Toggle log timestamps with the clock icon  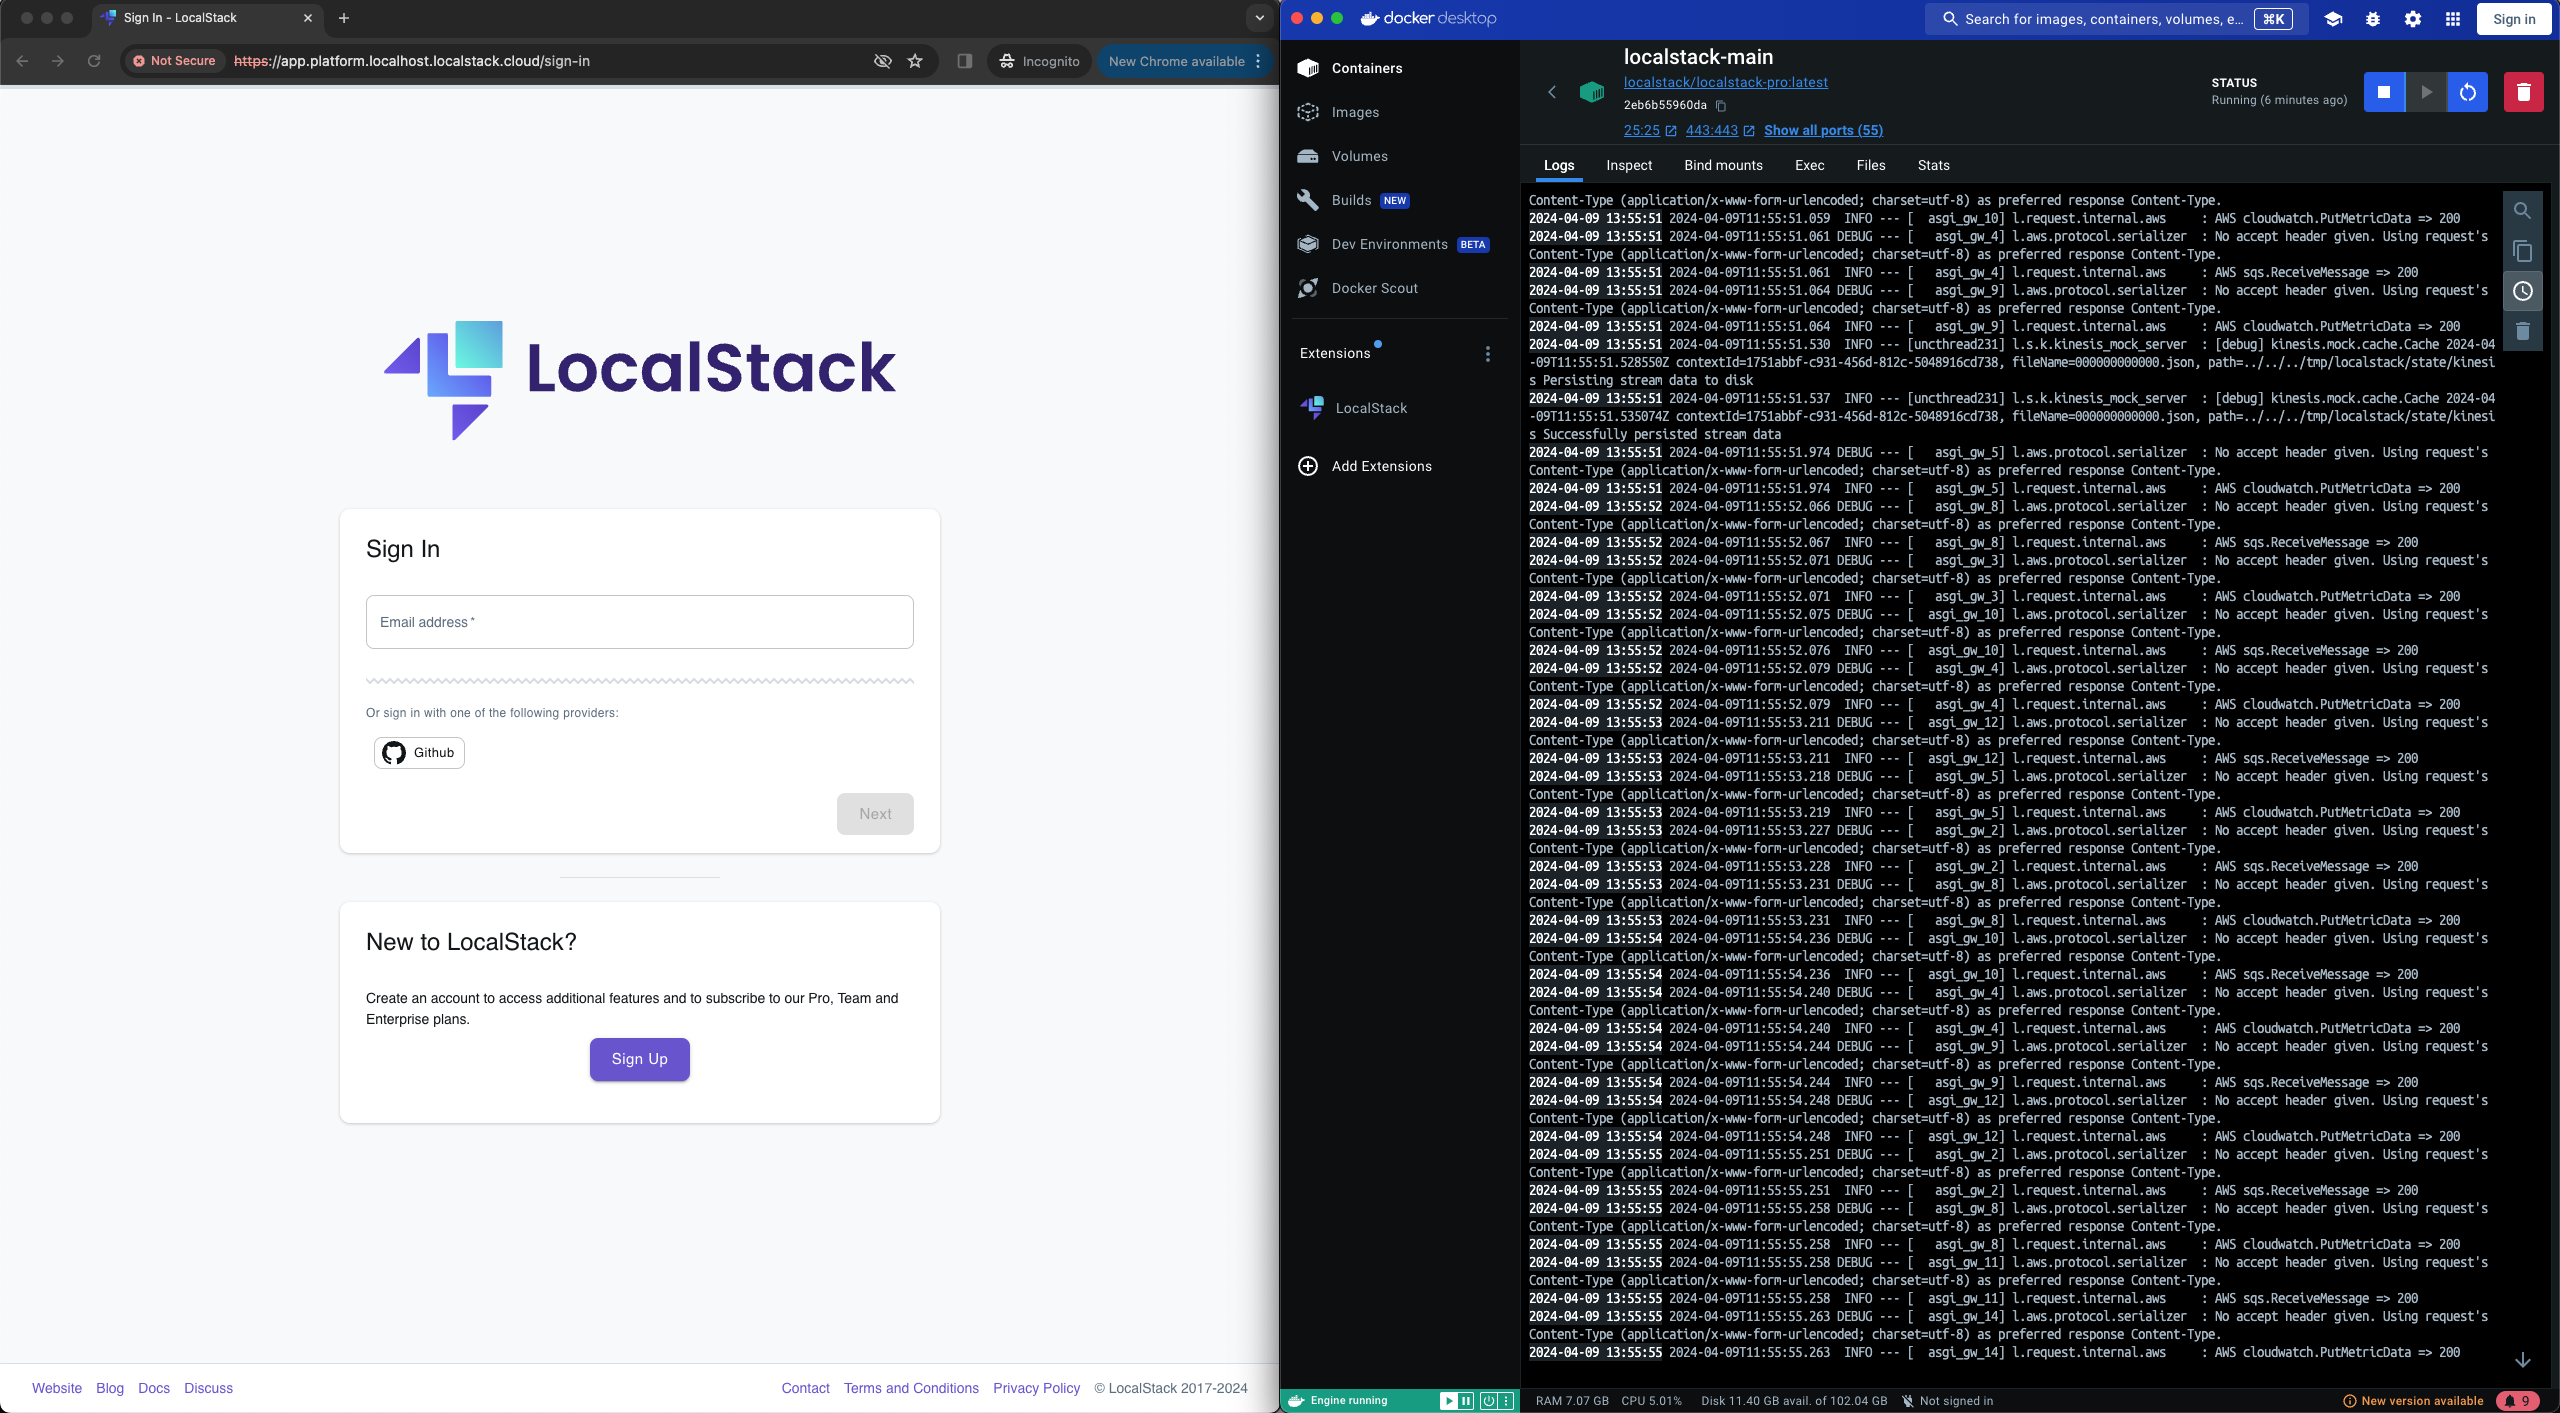click(x=2522, y=291)
